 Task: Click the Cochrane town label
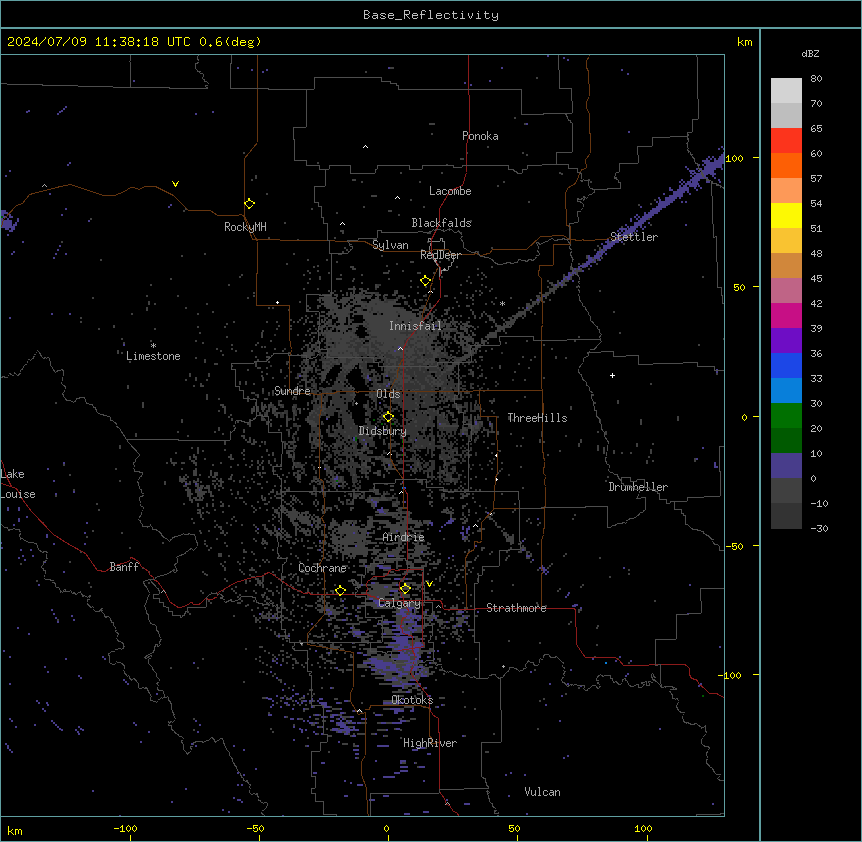coord(322,568)
